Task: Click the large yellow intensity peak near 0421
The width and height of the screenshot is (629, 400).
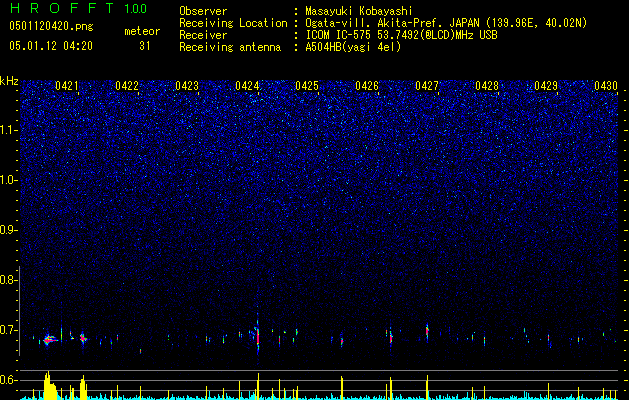Action: click(50, 385)
